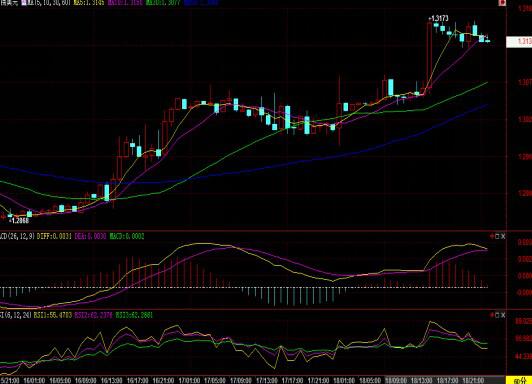Select the MACD(26,12,9) parameters label
The height and width of the screenshot is (384, 532).
(17, 236)
